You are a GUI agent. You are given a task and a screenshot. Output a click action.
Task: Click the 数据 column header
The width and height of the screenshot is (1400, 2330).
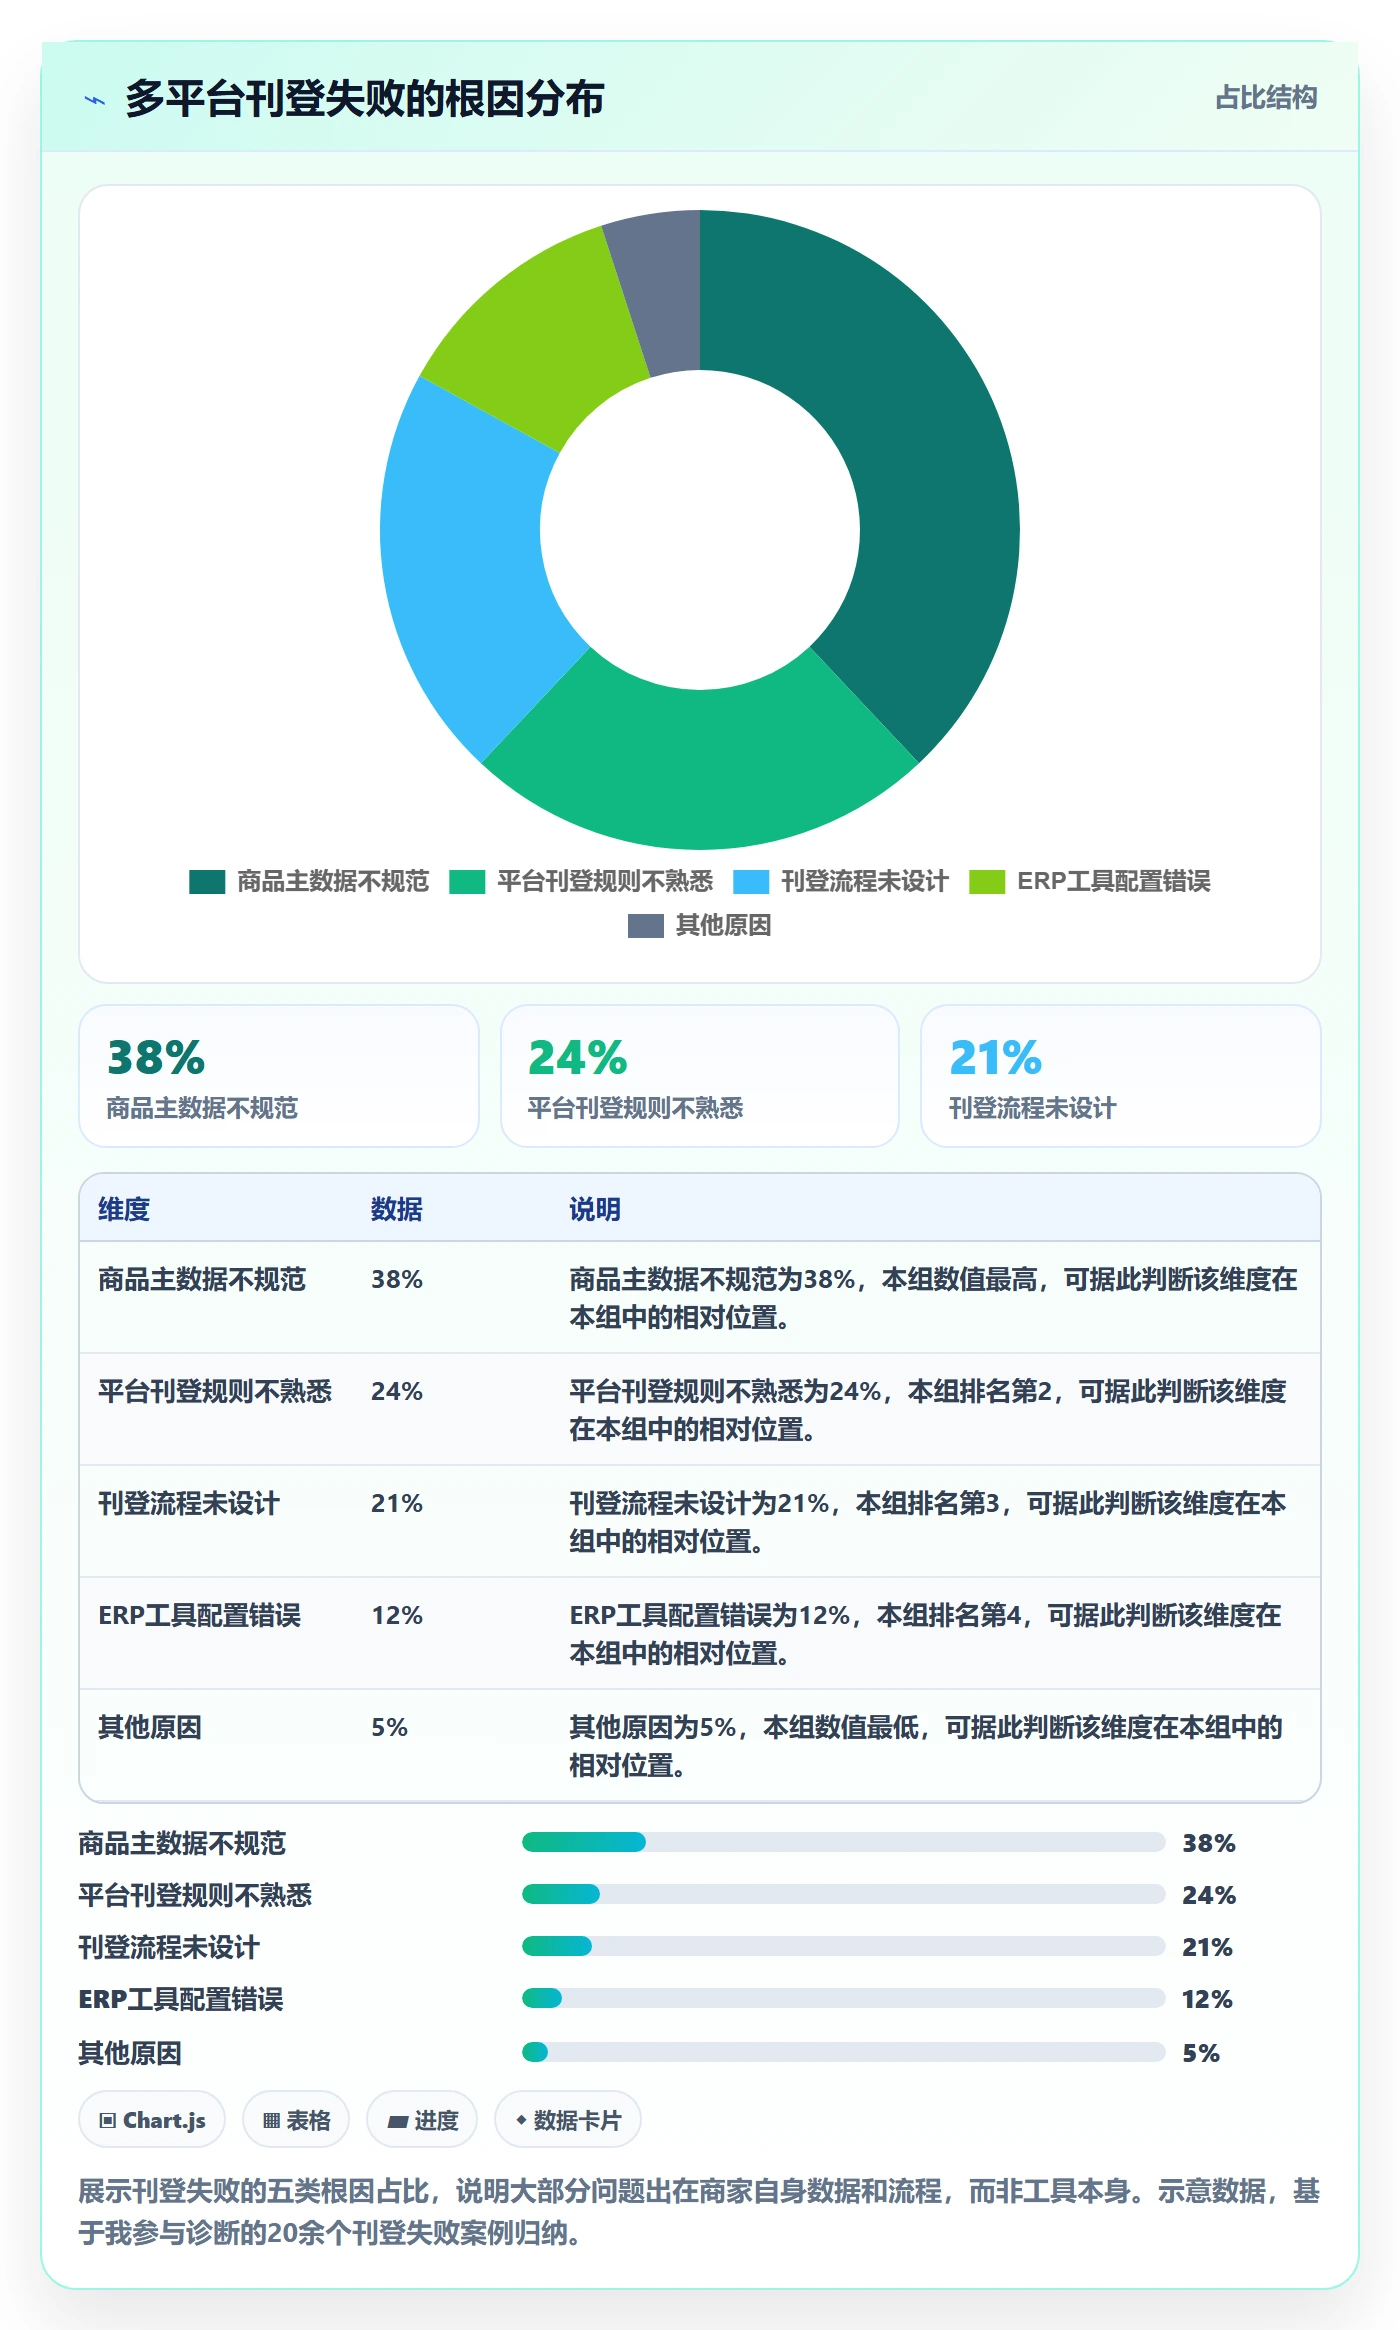(x=397, y=1209)
